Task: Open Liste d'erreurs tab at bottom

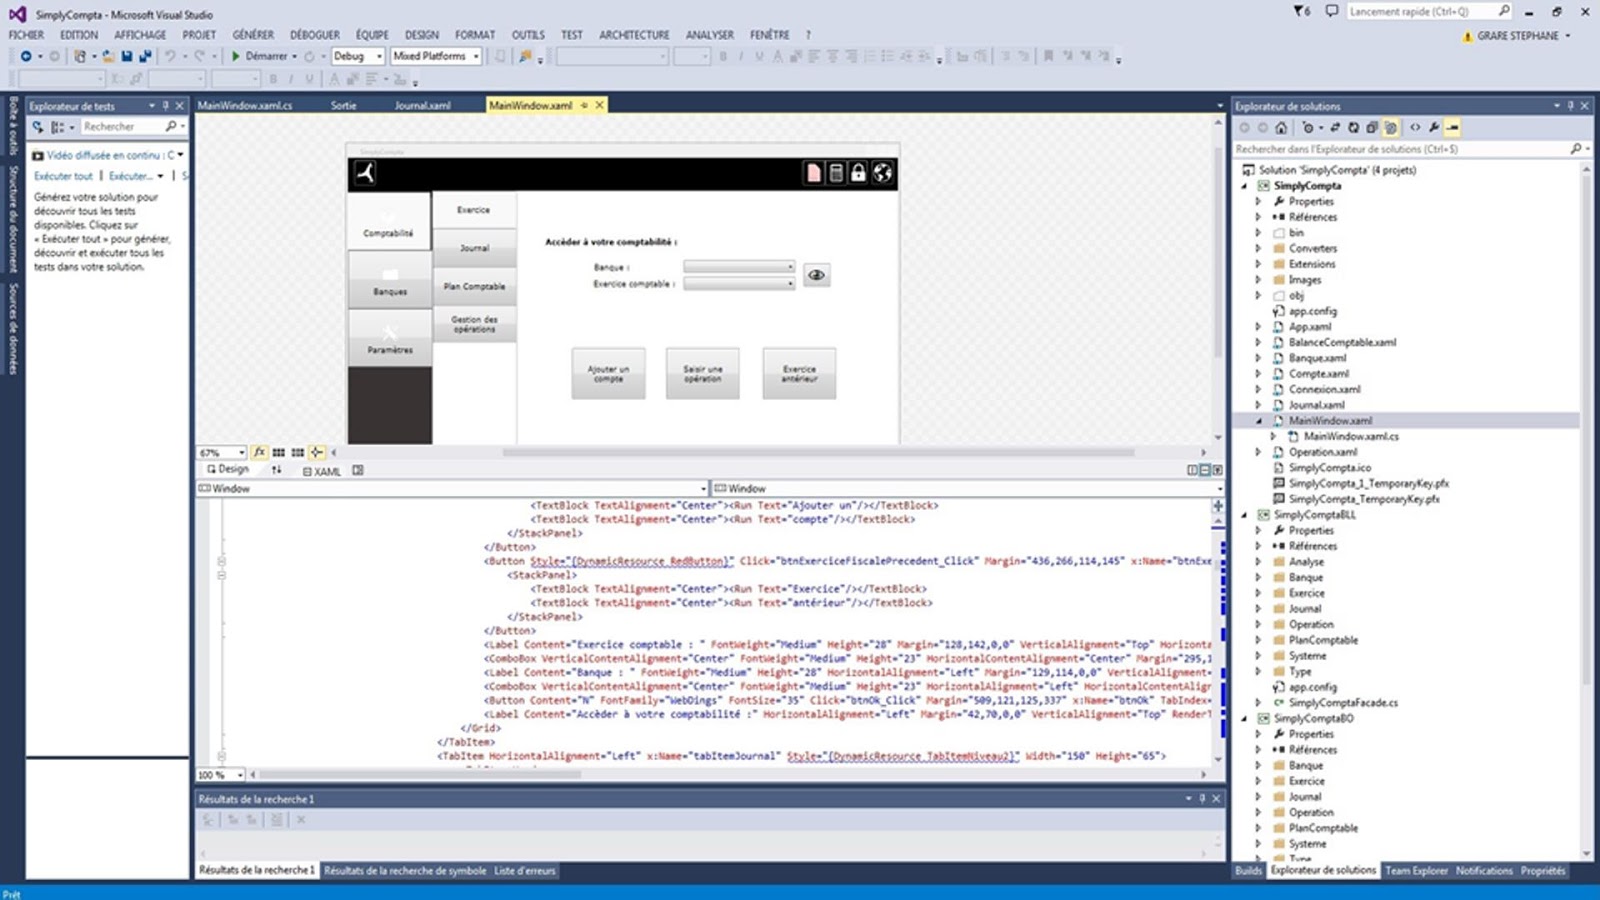Action: point(525,871)
